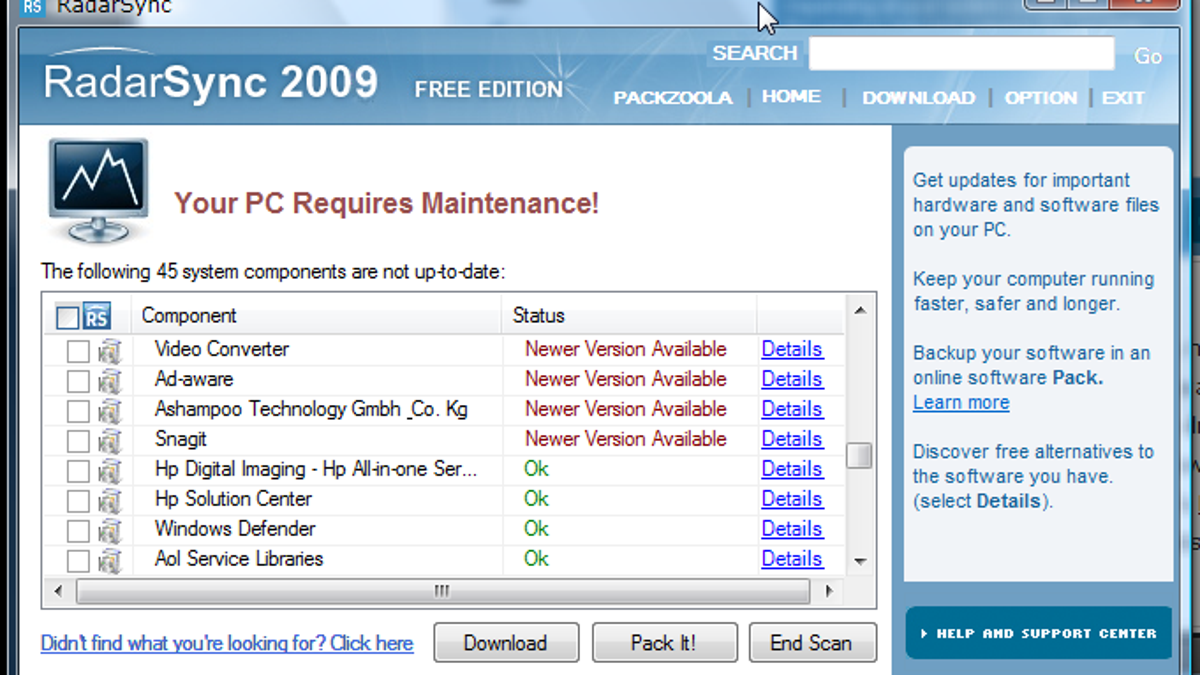Open Details for Ashampoo Technology
The image size is (1200, 675).
click(792, 409)
